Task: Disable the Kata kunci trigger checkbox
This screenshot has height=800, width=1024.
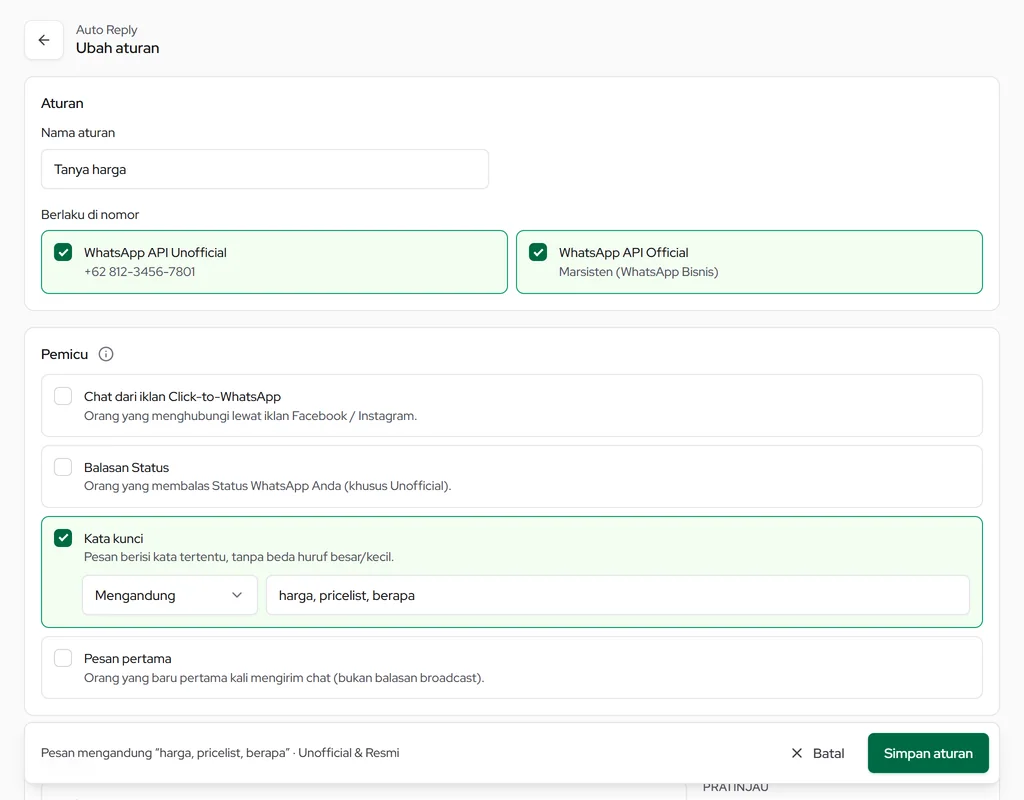Action: pyautogui.click(x=63, y=538)
